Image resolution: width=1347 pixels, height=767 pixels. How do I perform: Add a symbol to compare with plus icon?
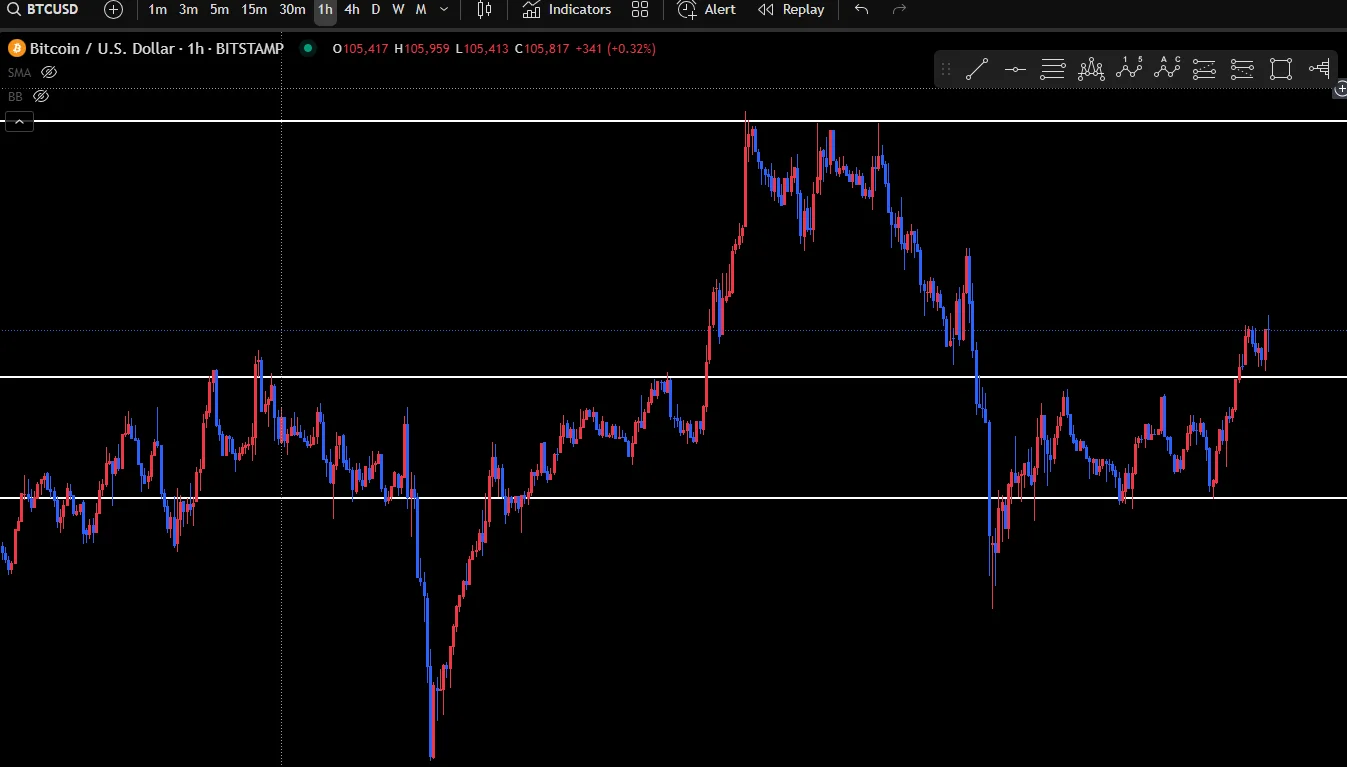pos(114,10)
